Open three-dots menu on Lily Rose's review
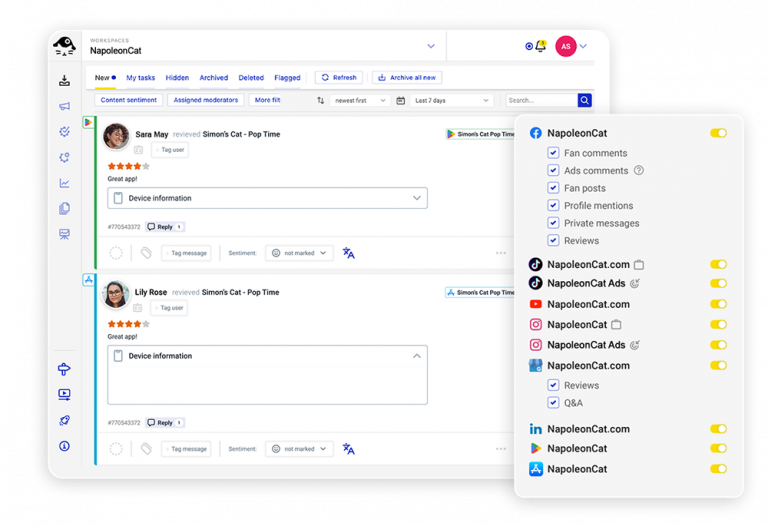Screen dimensions: 768x526 [501, 449]
